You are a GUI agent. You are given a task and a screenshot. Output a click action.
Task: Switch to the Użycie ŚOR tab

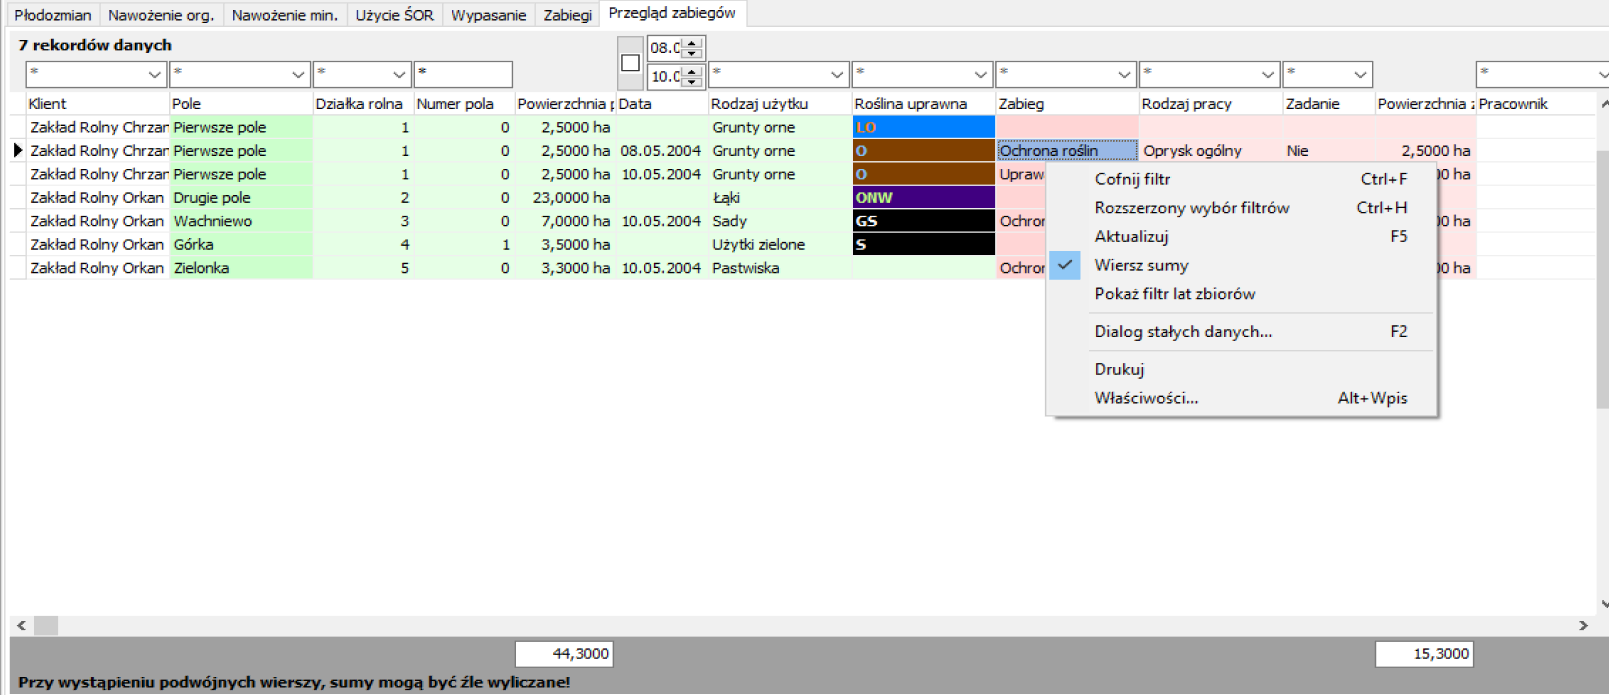pos(394,15)
